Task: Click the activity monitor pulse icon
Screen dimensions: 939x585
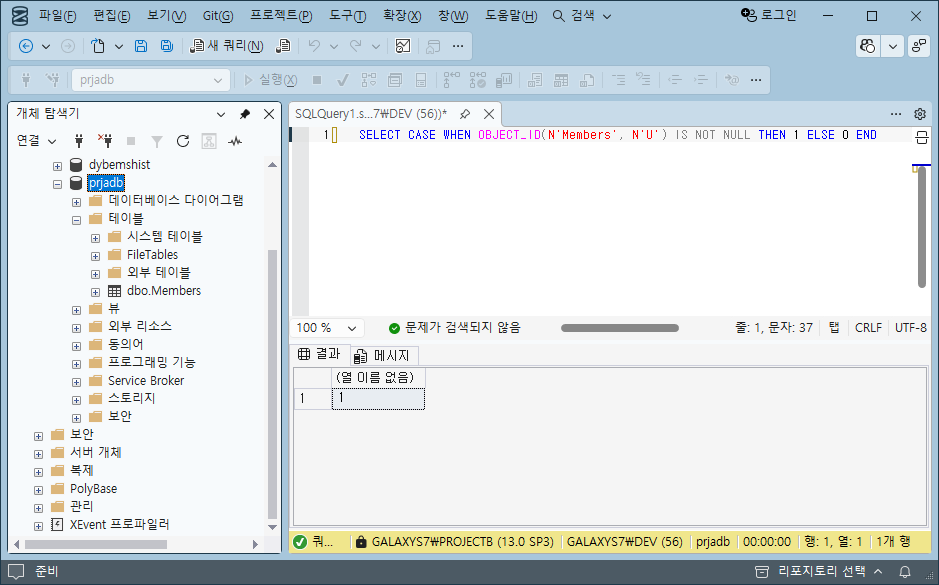Action: pos(235,141)
